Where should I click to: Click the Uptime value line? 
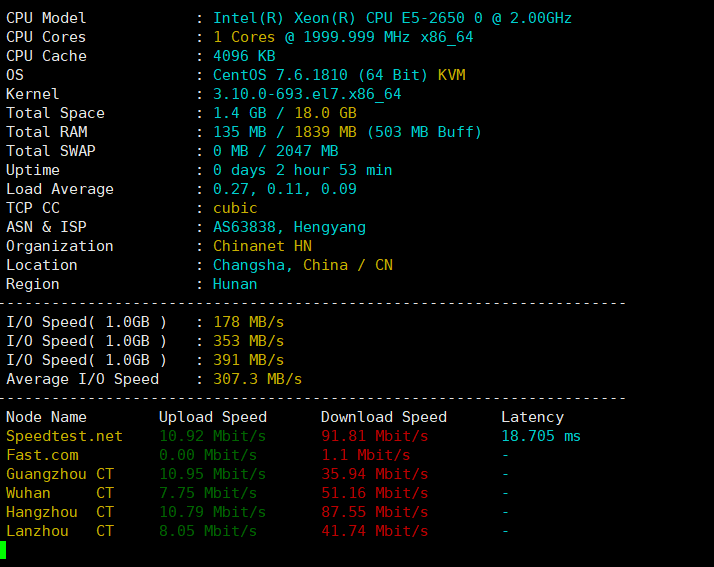click(x=302, y=170)
